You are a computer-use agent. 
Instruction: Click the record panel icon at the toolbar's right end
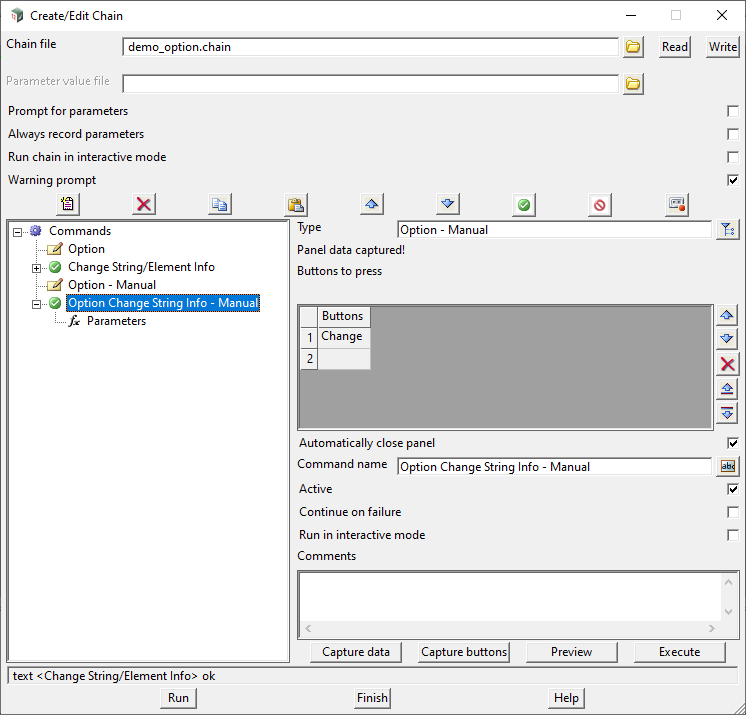[x=677, y=205]
